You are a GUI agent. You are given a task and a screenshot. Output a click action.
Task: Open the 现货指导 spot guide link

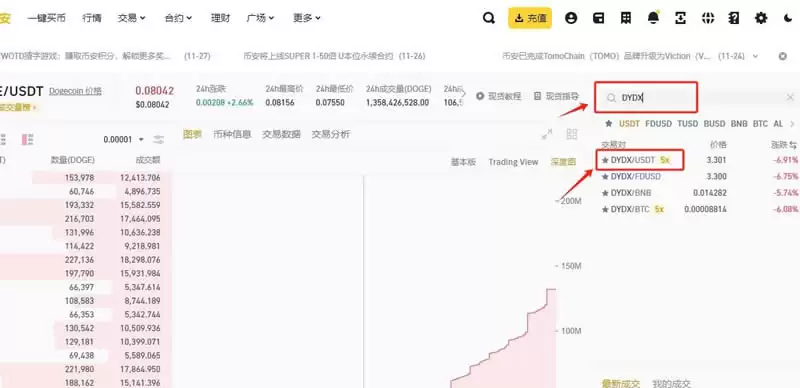click(556, 96)
